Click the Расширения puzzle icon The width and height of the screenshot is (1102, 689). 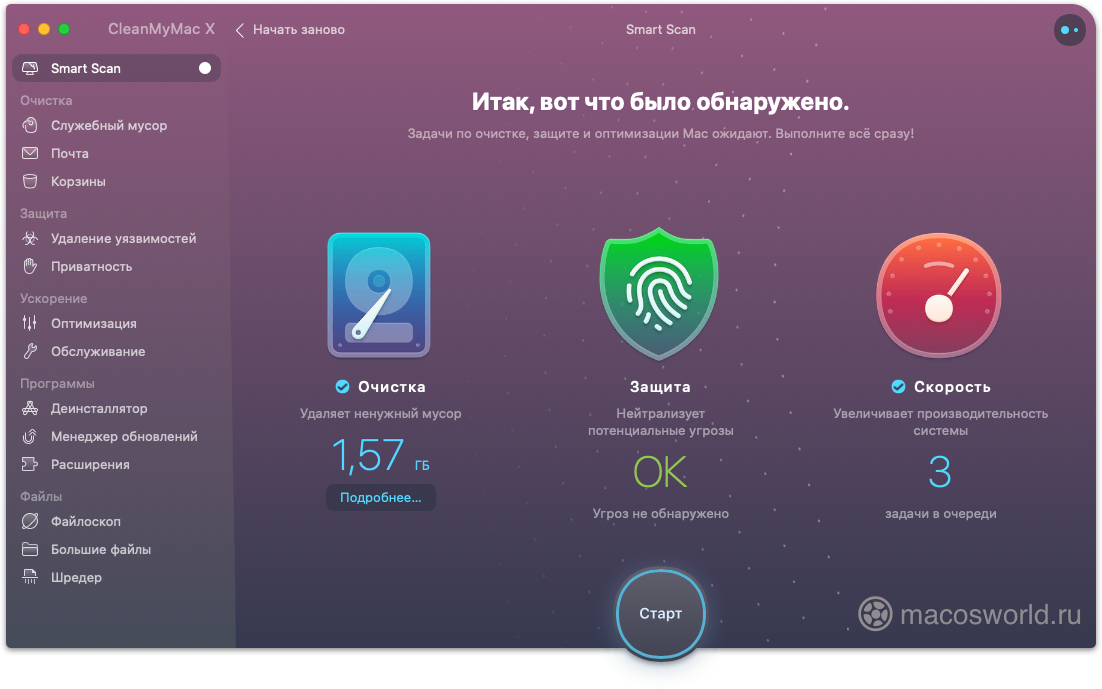point(30,465)
